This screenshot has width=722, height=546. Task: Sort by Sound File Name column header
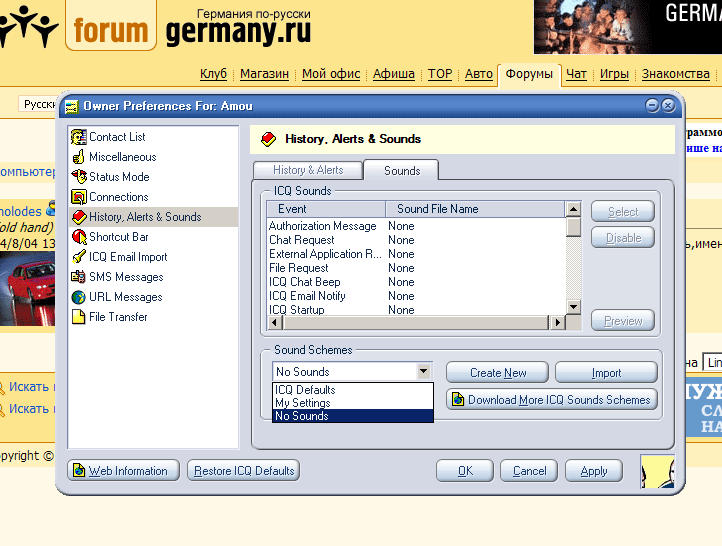coord(475,209)
